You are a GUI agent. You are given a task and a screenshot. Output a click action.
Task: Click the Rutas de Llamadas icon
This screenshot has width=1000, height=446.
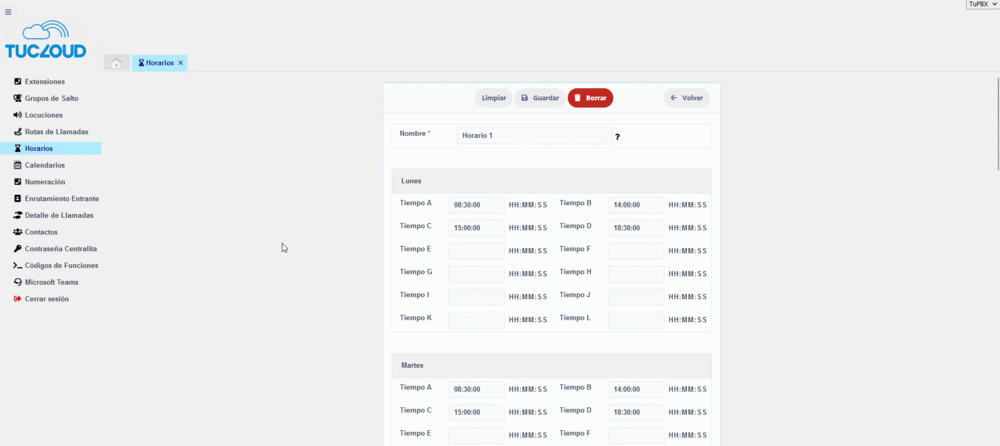[17, 132]
